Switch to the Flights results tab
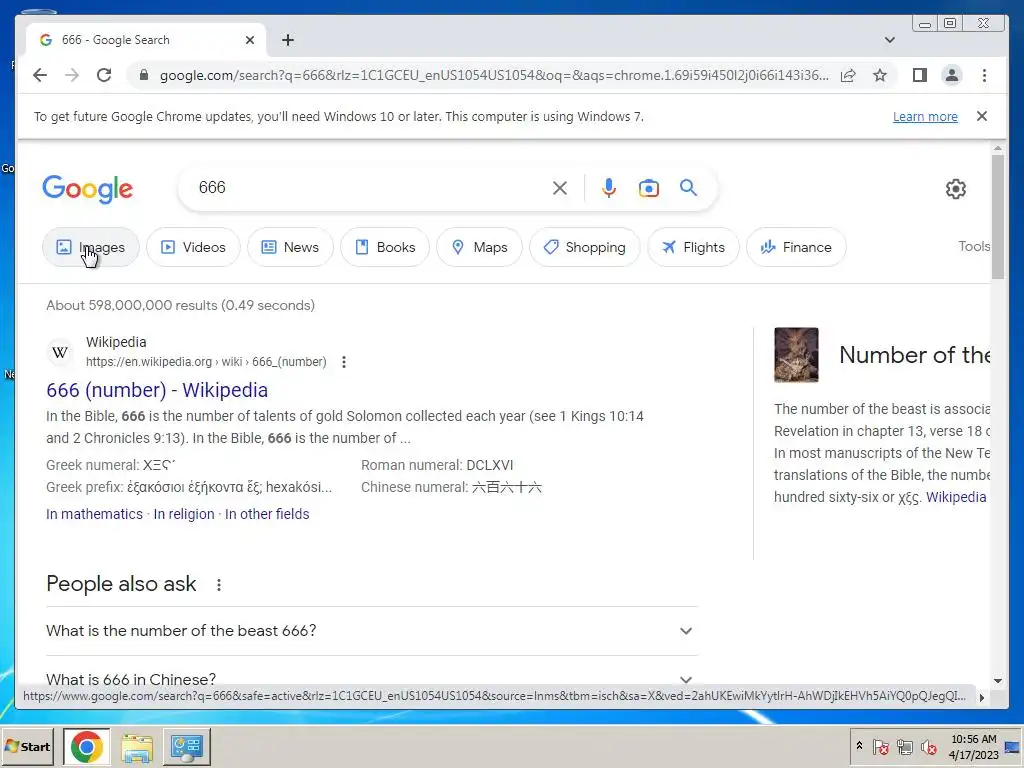 pyautogui.click(x=693, y=247)
